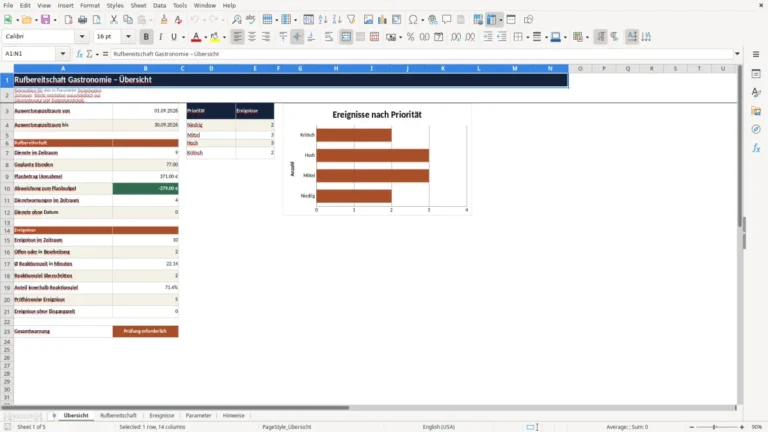This screenshot has height=432, width=768.
Task: Open the underline style dropdown arrow
Action: [183, 37]
